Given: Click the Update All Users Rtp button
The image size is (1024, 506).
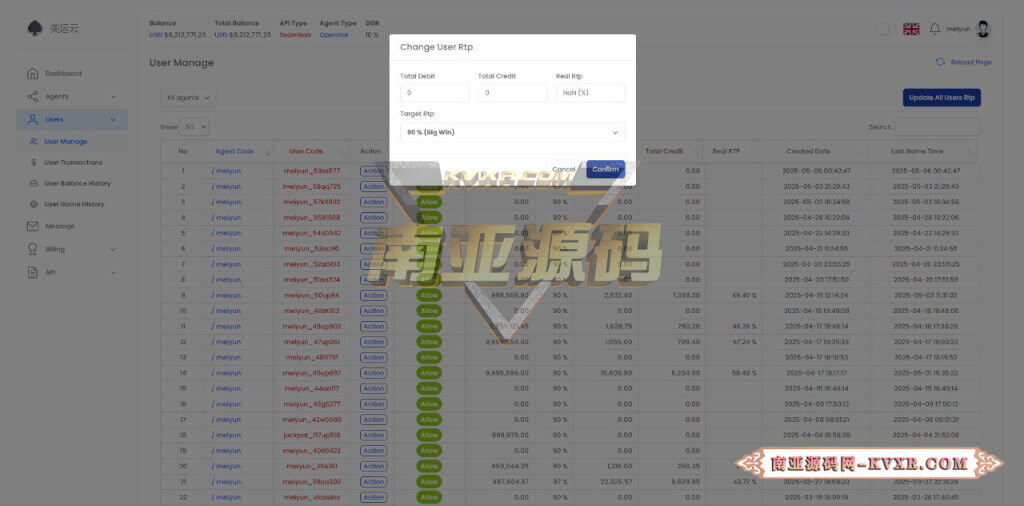Looking at the screenshot, I should [942, 97].
